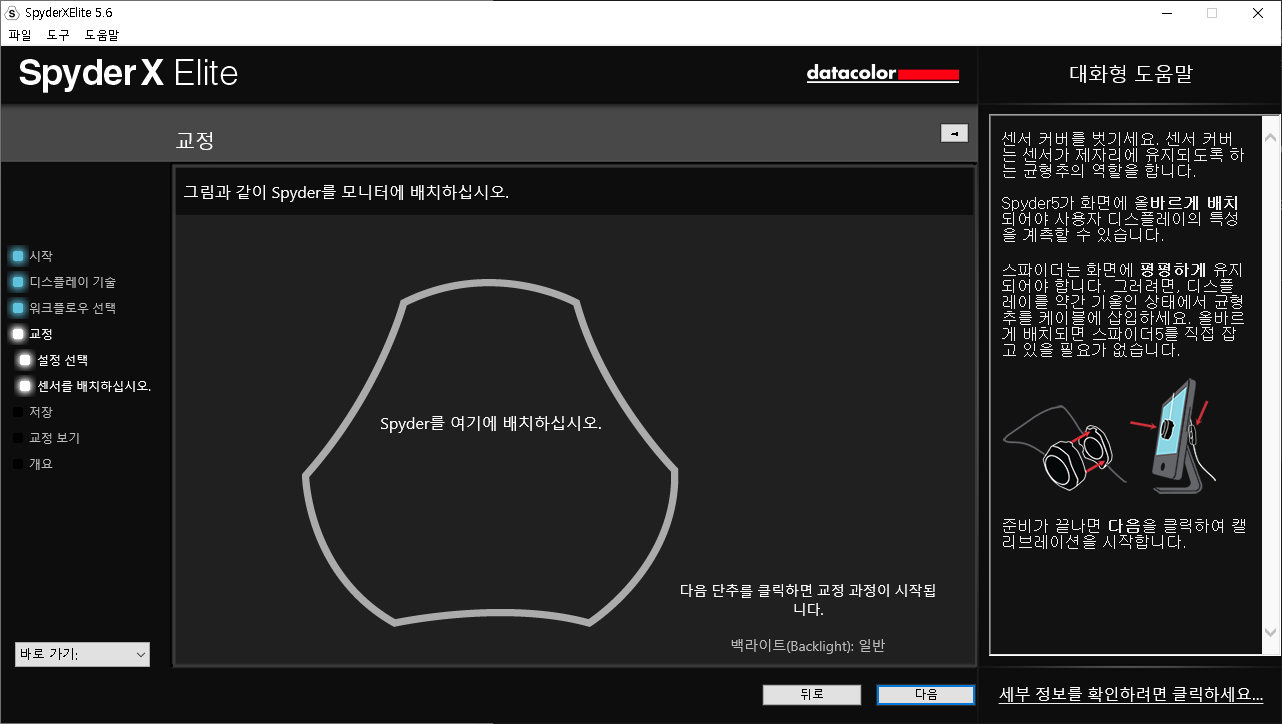This screenshot has width=1282, height=724.
Task: Select the 저장 step in the sidebar
Action: 41,412
